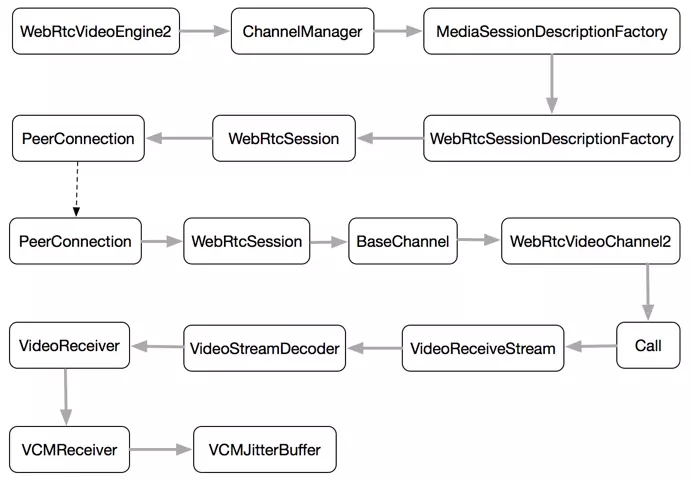Select PeerConnection node the dashed arrow points to
The height and width of the screenshot is (482, 692).
point(76,241)
